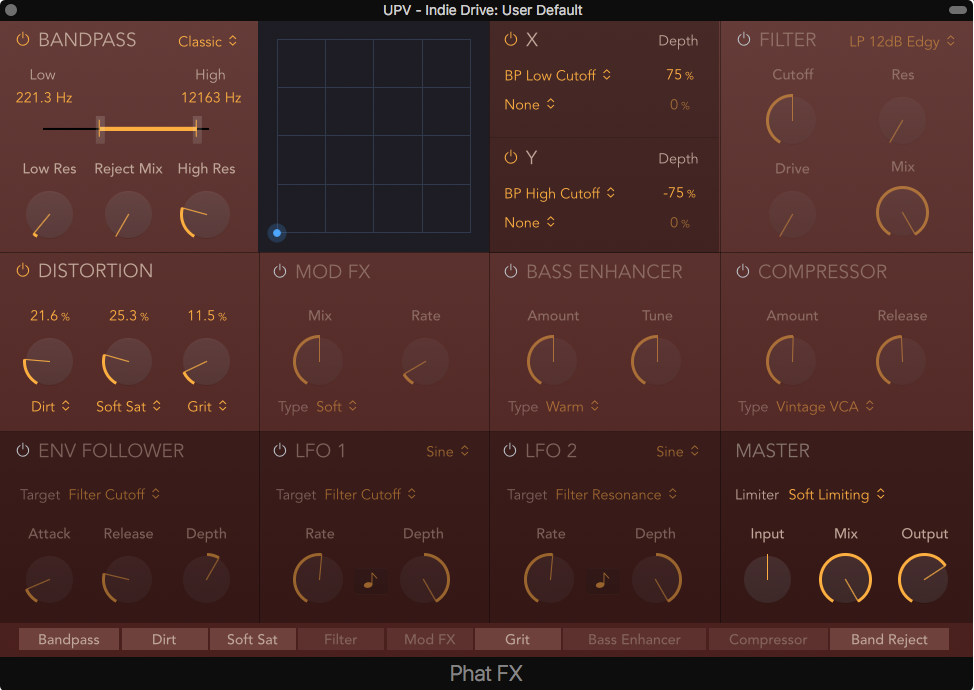The width and height of the screenshot is (974, 690).
Task: Turn on LFO 1 power button
Action: pos(280,450)
